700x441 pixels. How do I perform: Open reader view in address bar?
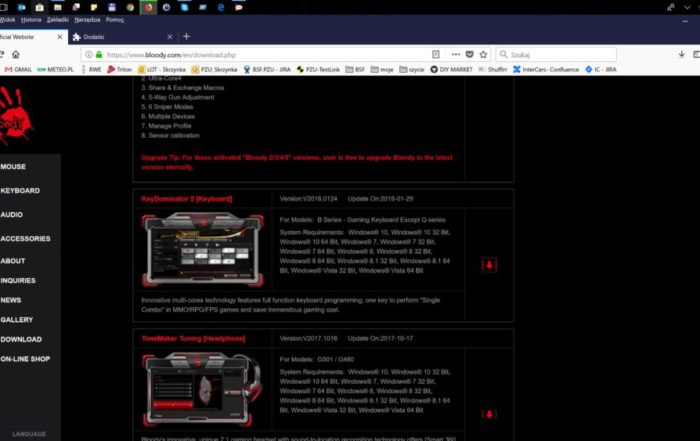(x=436, y=54)
